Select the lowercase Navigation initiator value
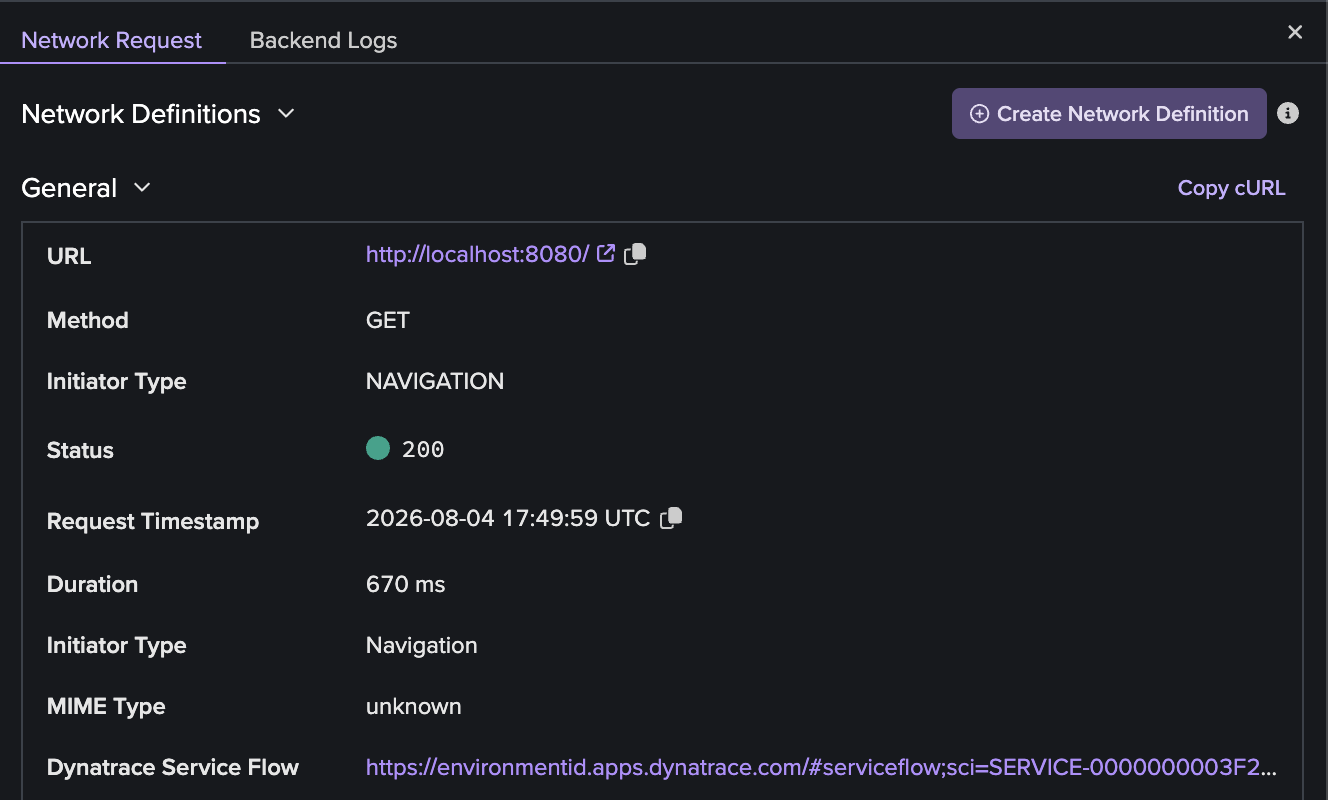Image resolution: width=1328 pixels, height=800 pixels. (x=422, y=646)
